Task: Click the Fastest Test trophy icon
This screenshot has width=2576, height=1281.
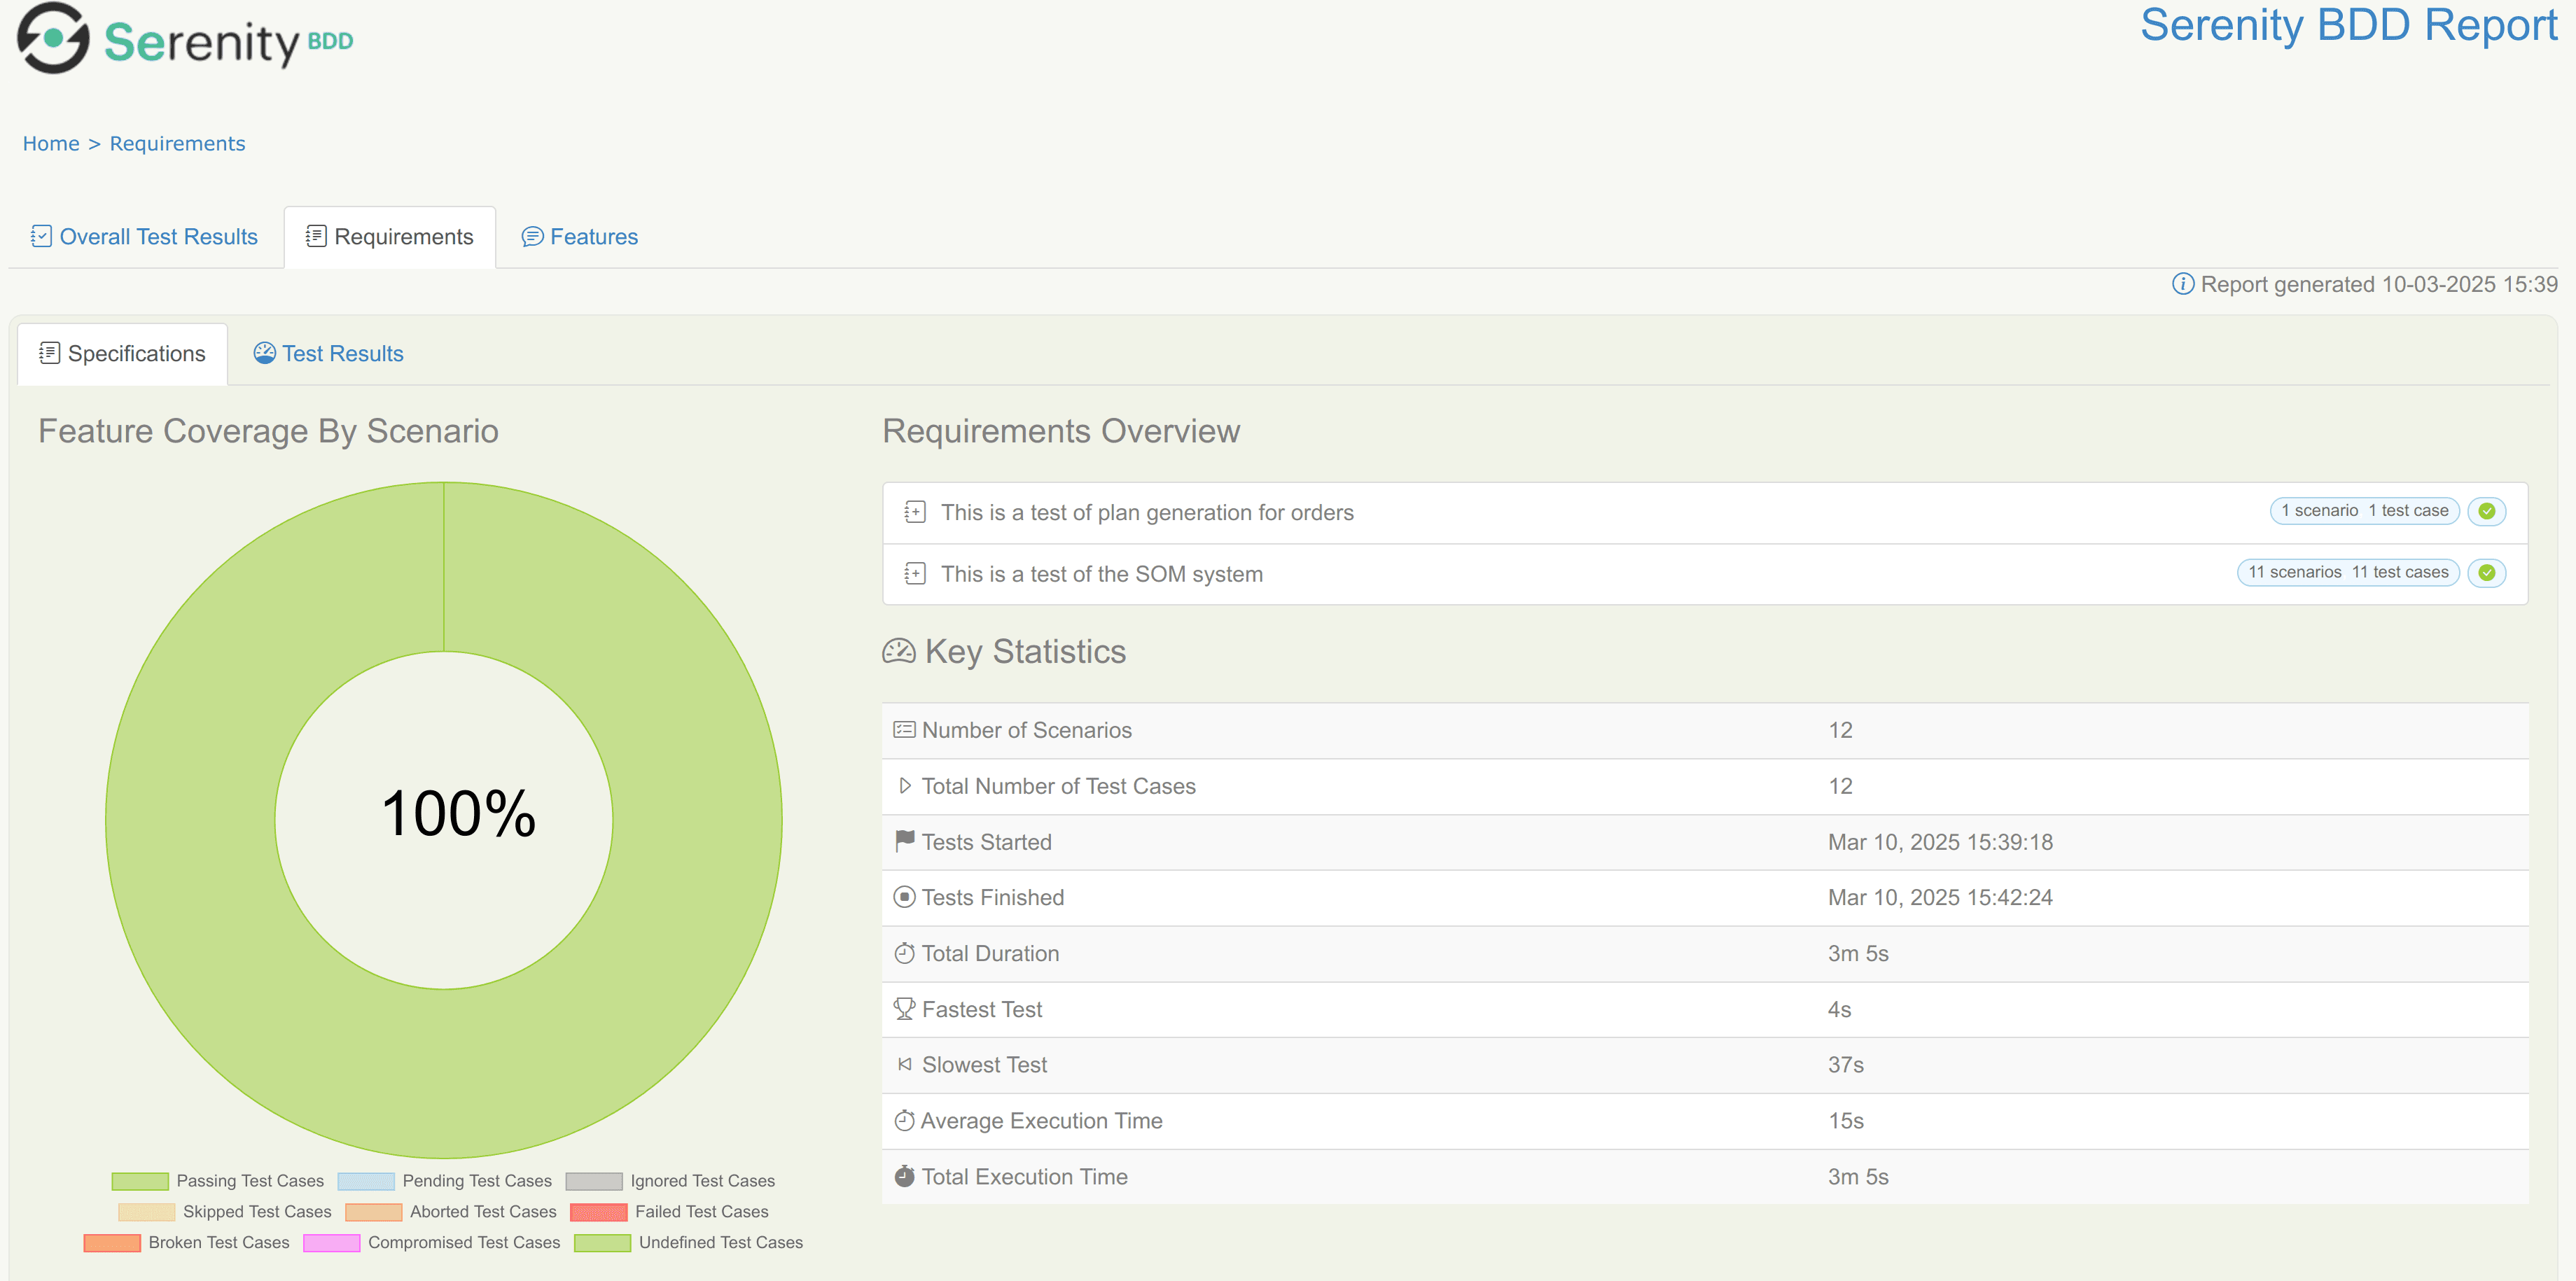Action: pos(904,1009)
